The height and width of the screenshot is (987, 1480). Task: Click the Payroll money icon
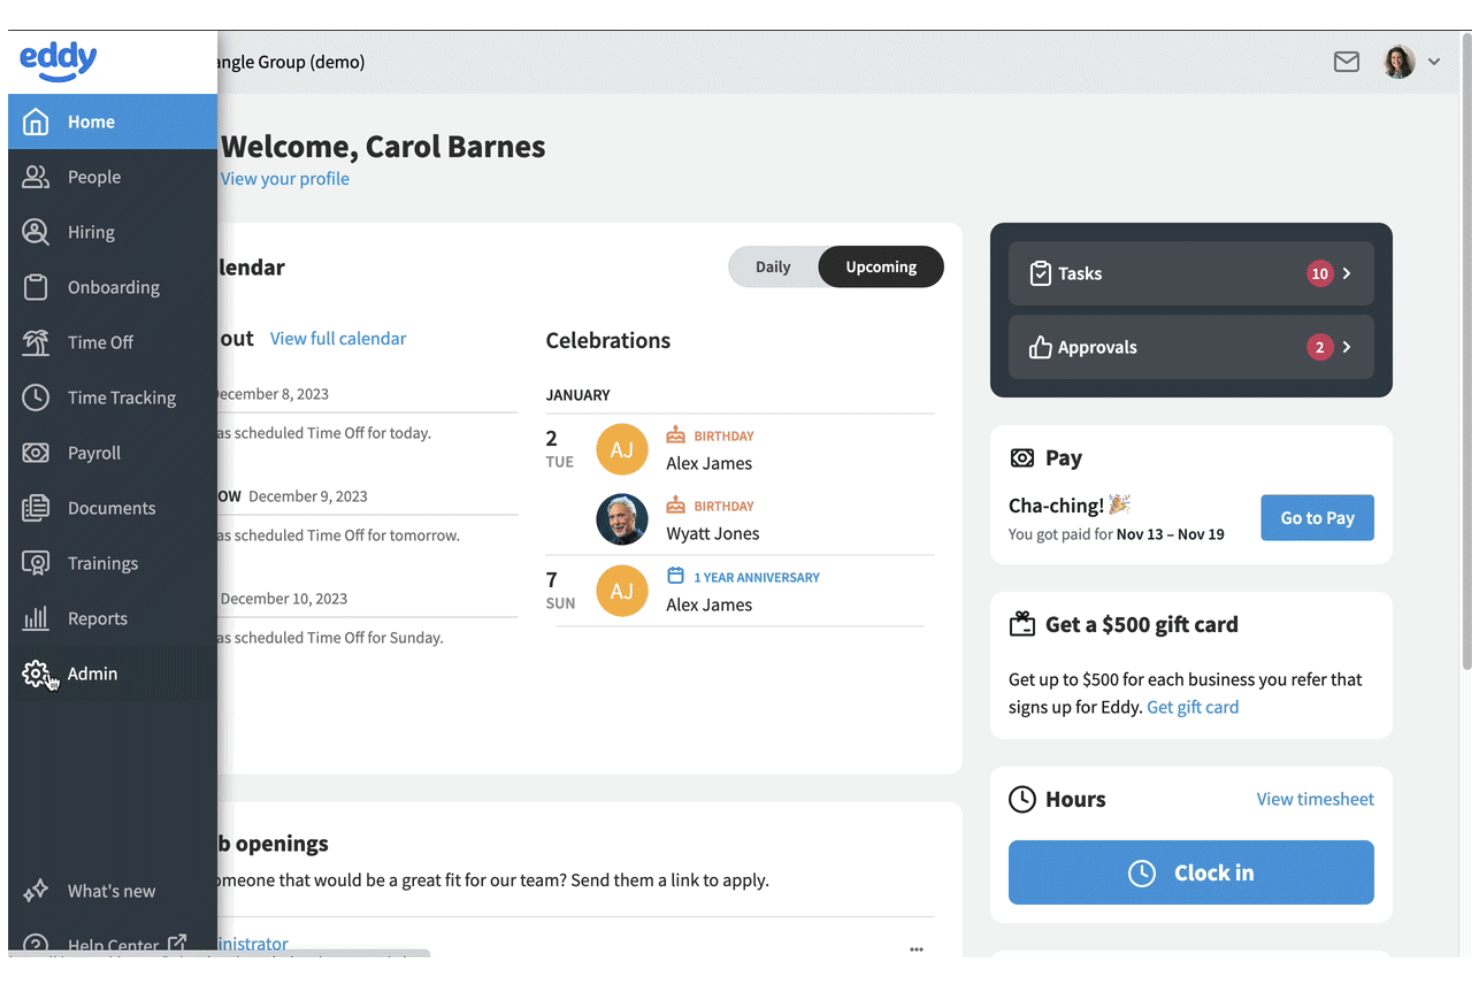[36, 453]
